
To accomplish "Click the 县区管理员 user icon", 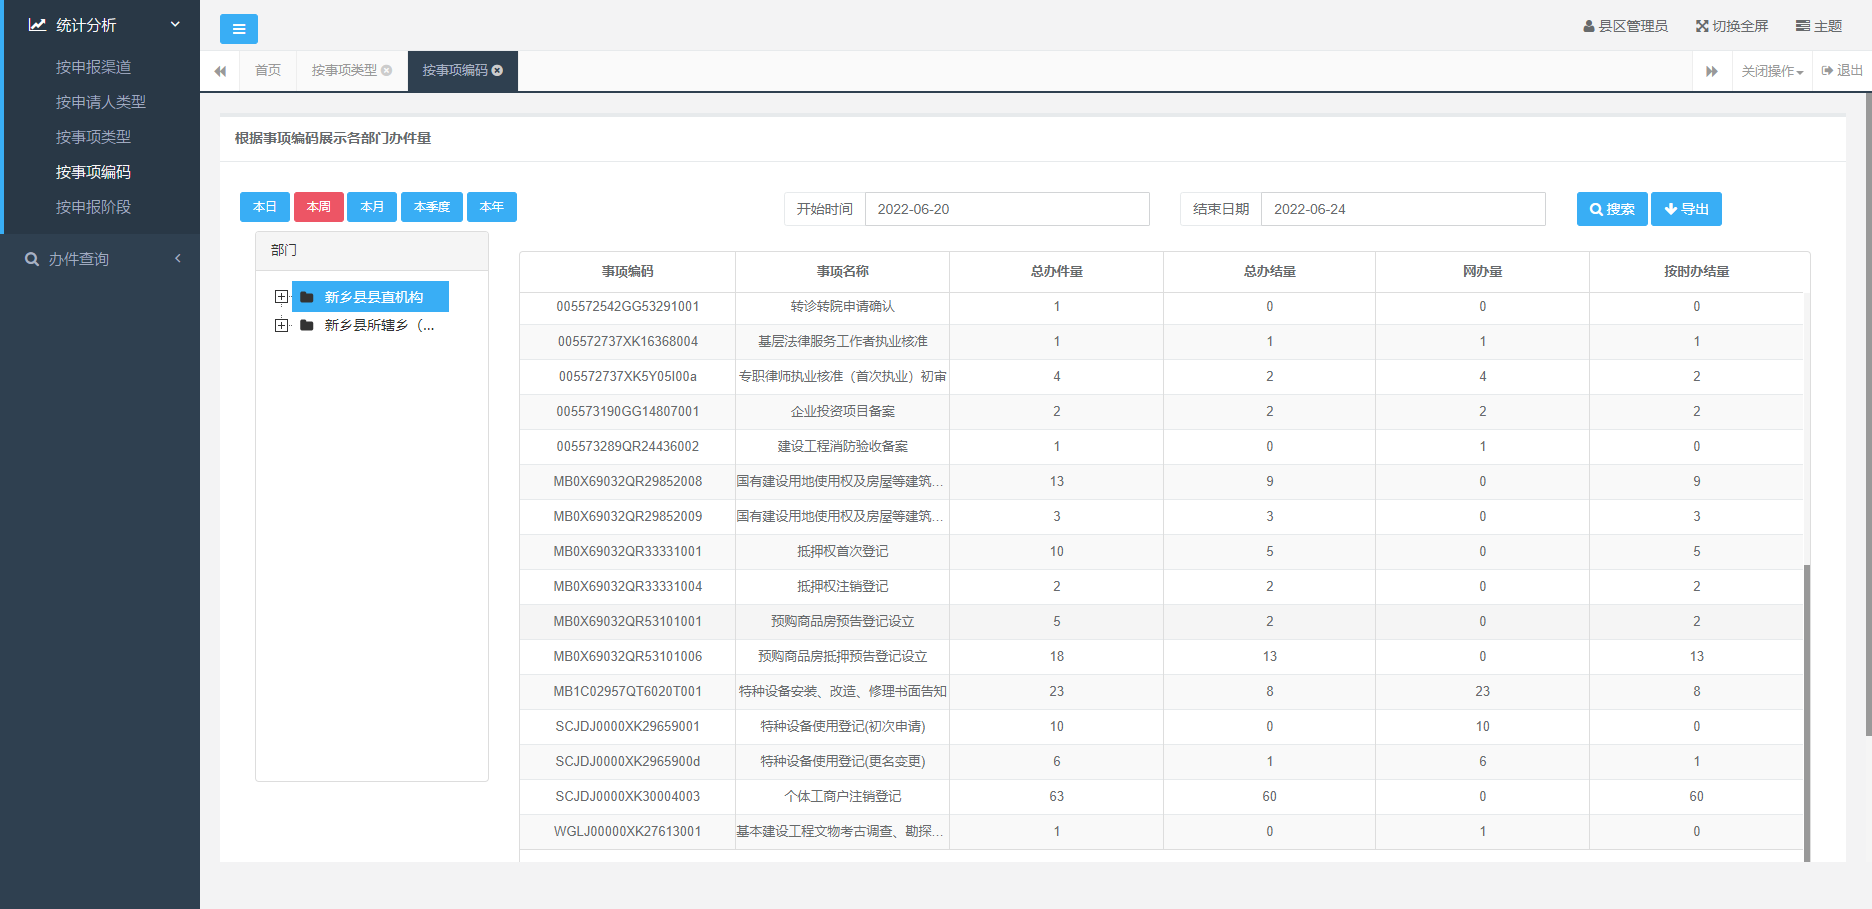I will click(x=1588, y=26).
